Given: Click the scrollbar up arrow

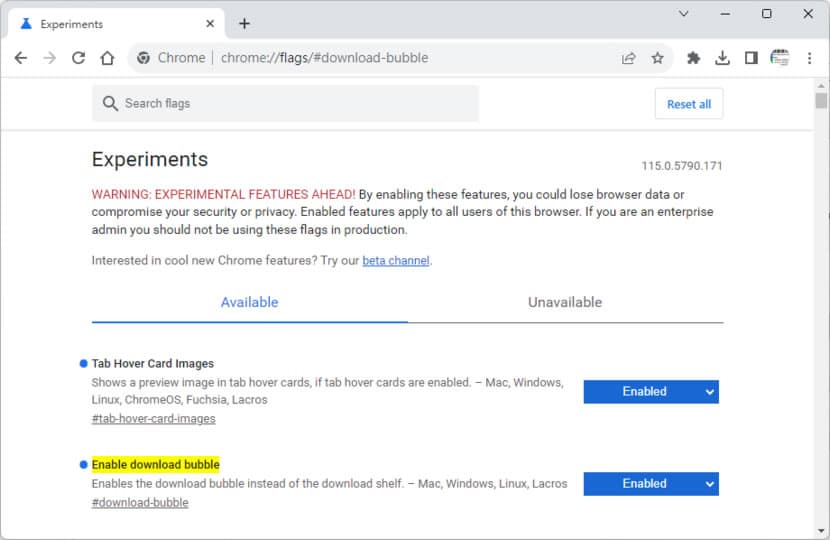Looking at the screenshot, I should tap(821, 86).
